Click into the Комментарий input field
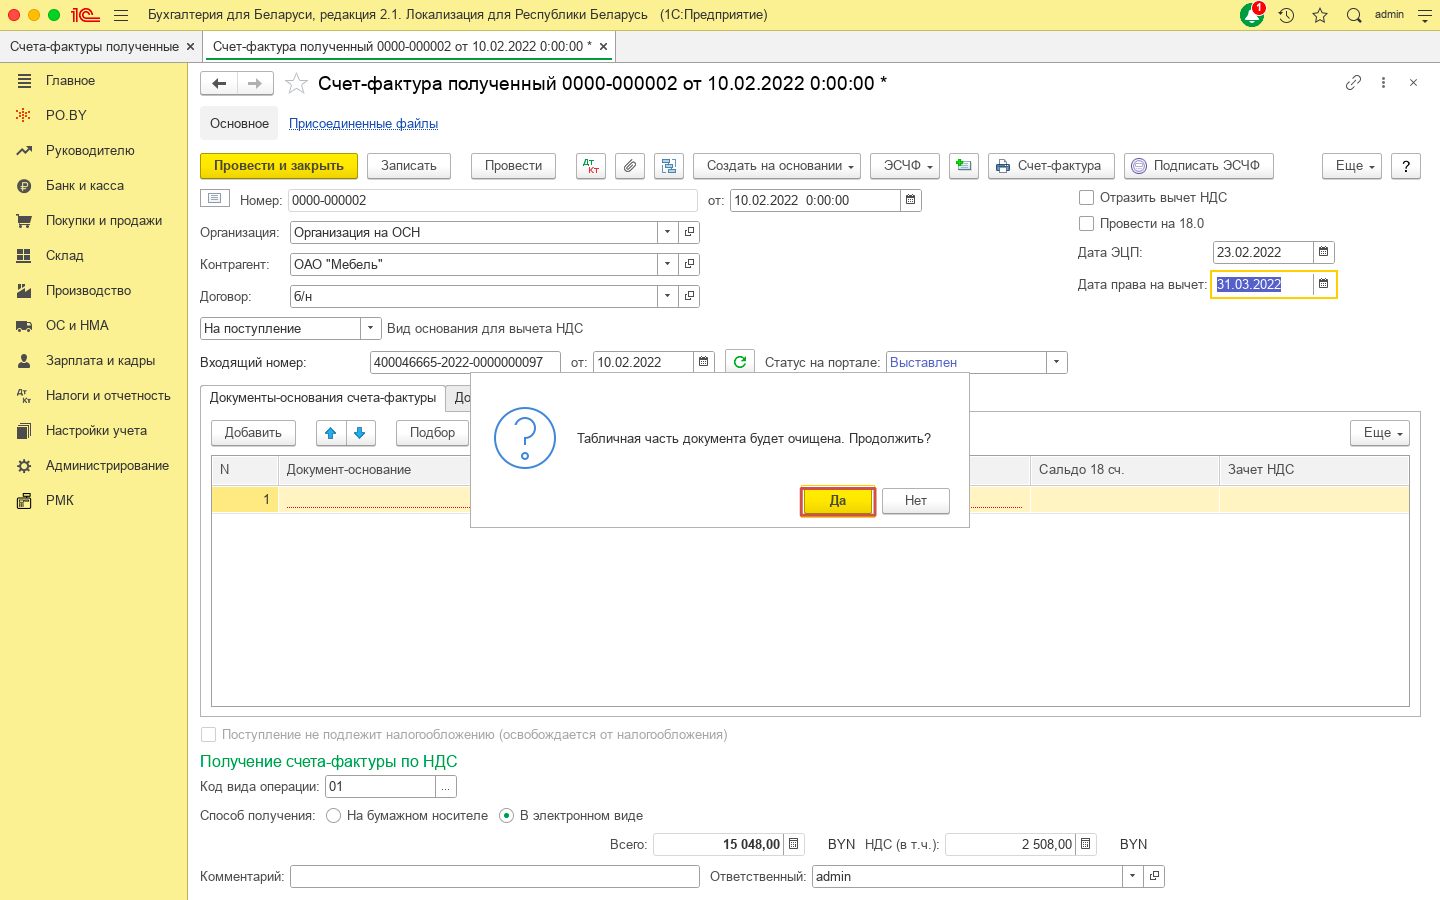 tap(494, 877)
